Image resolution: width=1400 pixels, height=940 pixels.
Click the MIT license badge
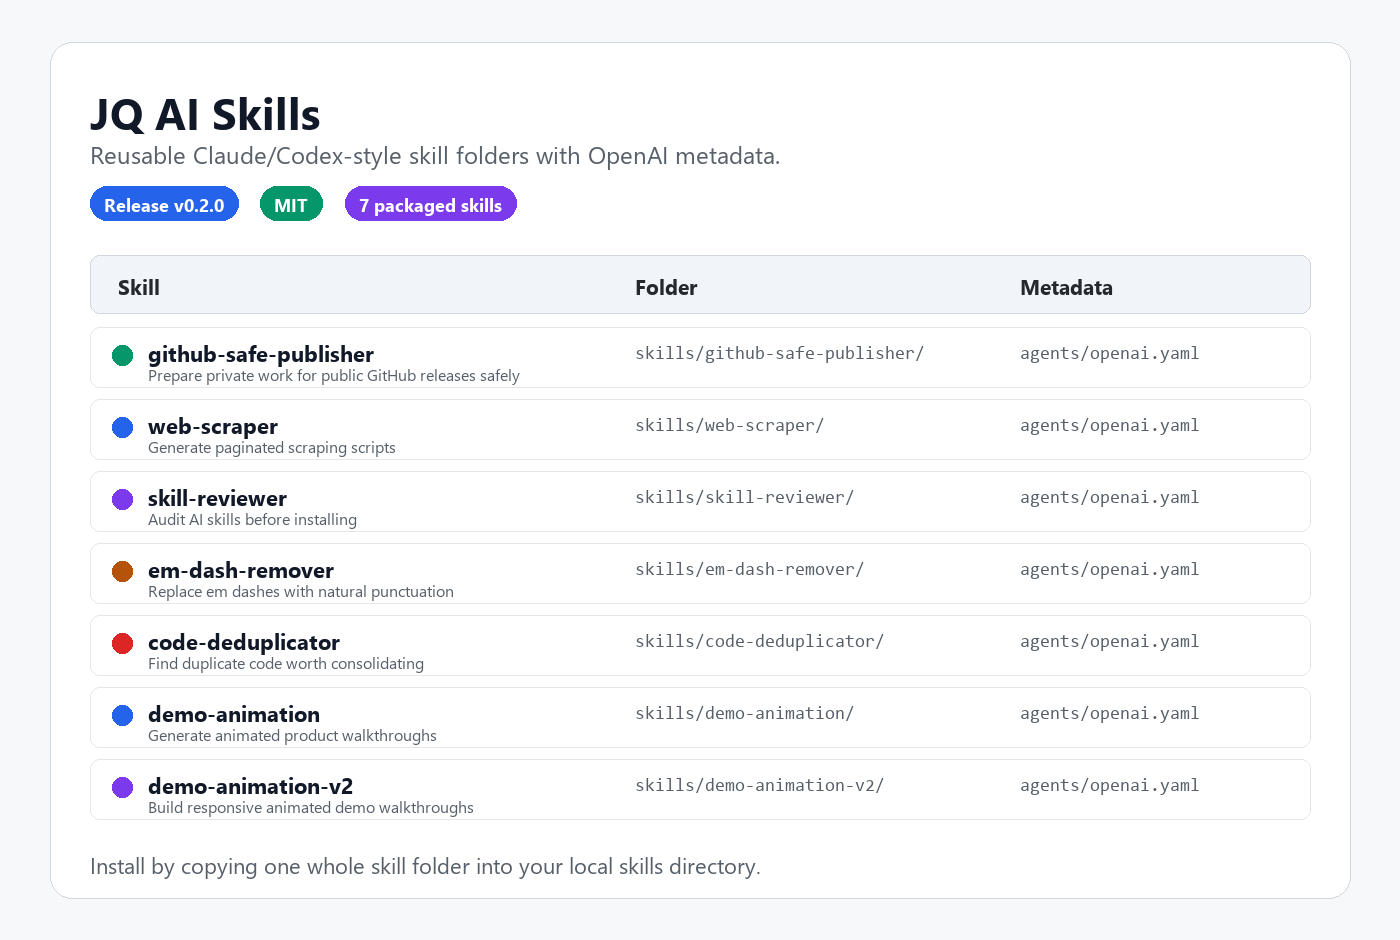point(291,204)
